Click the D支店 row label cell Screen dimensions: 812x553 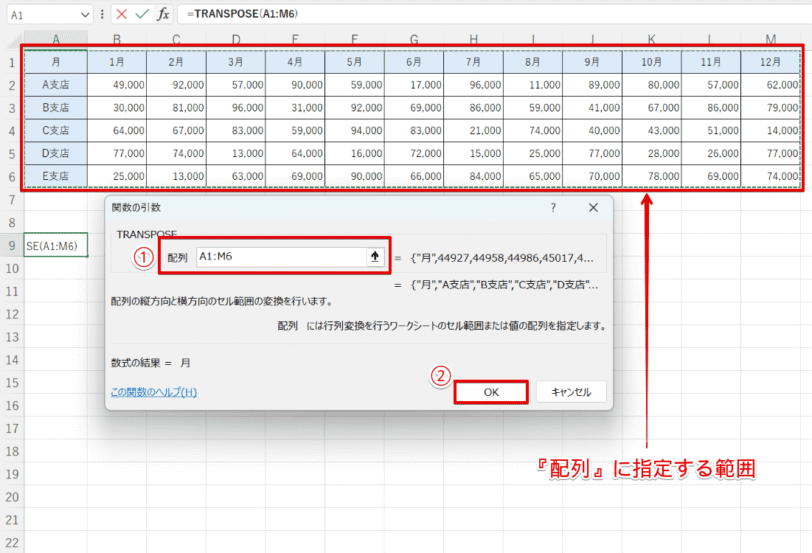[x=56, y=153]
